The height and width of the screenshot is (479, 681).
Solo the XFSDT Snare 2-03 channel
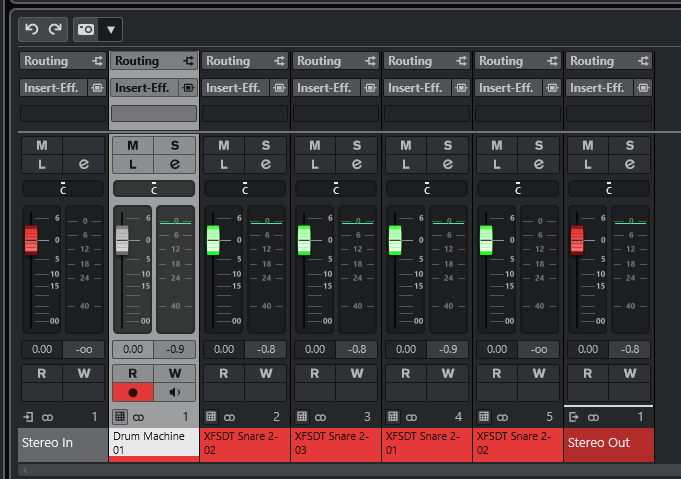click(x=357, y=145)
